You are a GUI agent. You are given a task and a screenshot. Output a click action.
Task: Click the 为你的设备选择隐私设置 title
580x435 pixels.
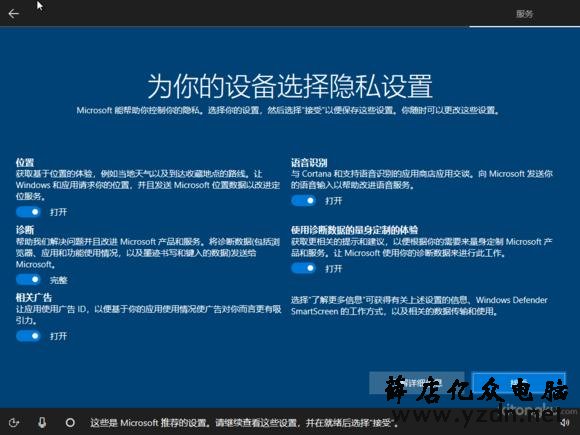tap(290, 86)
